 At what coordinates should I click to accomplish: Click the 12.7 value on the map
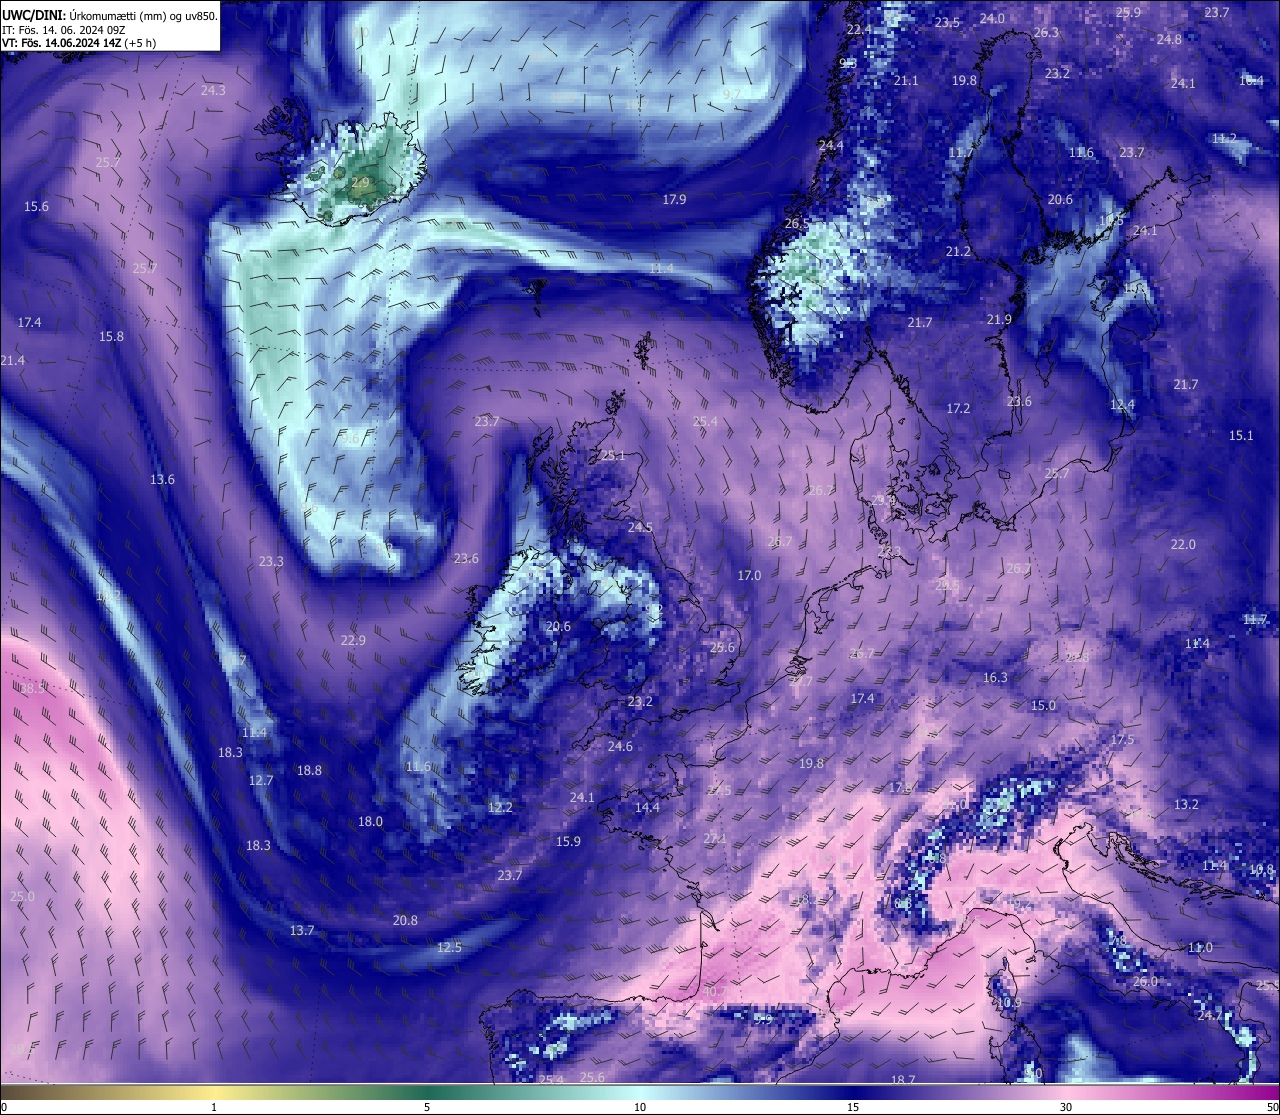point(261,780)
